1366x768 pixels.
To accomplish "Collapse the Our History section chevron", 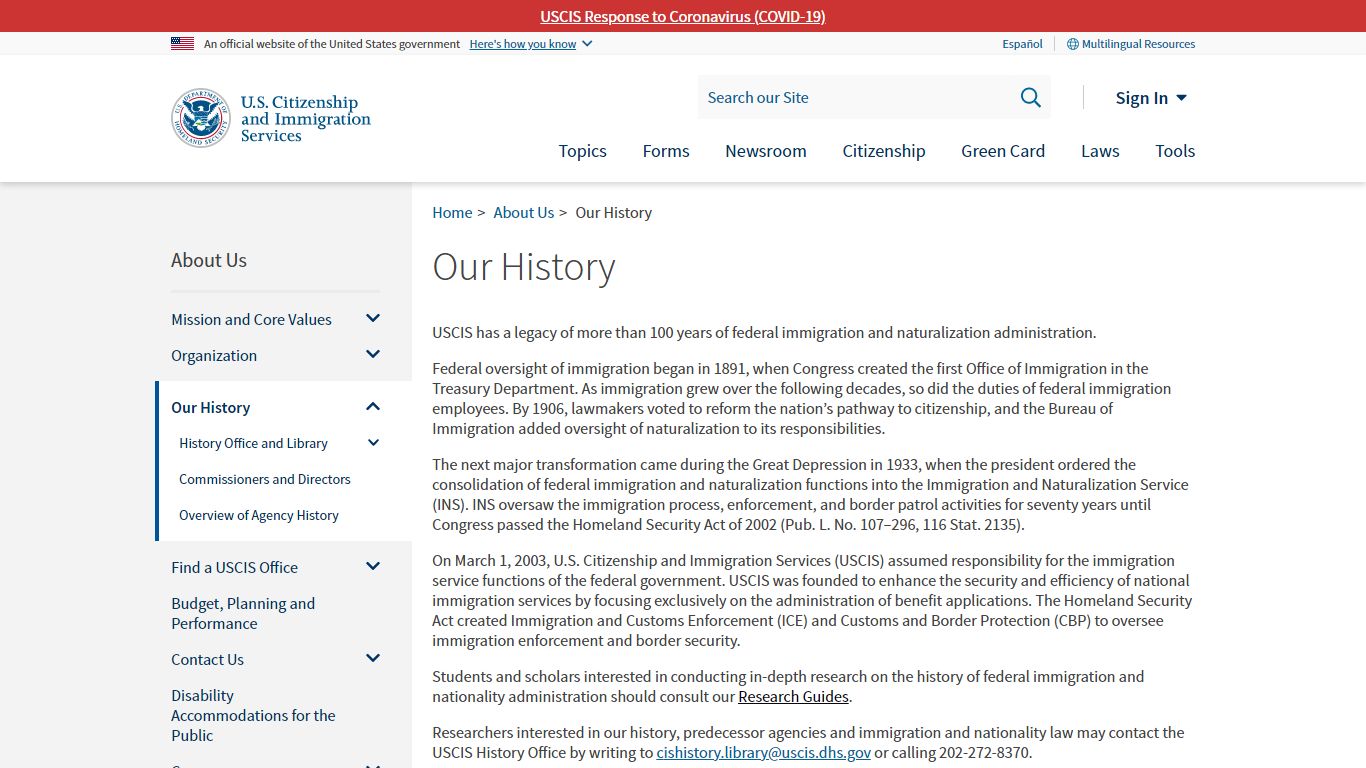I will tap(373, 407).
